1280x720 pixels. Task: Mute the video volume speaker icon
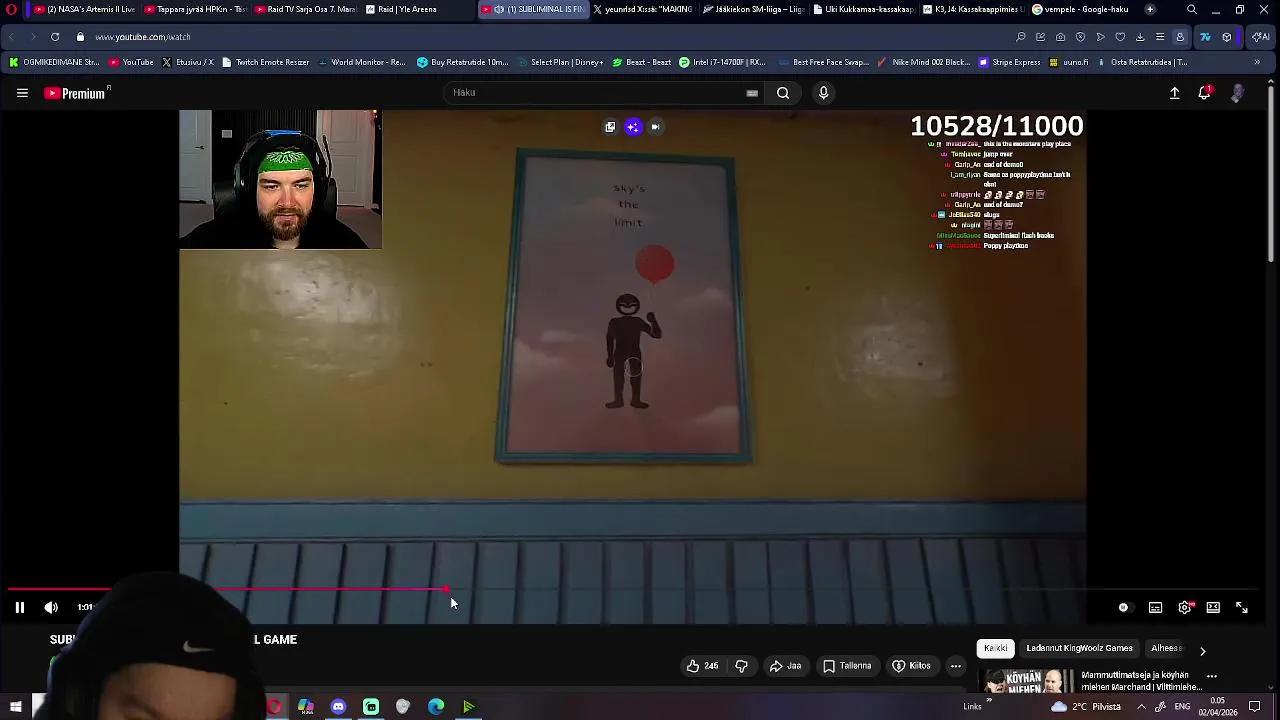pyautogui.click(x=51, y=607)
